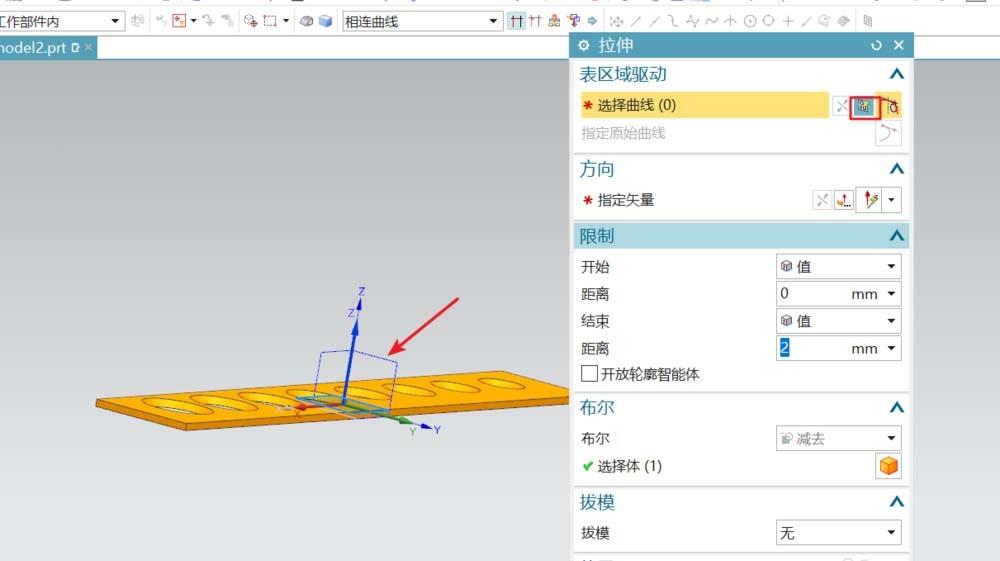
Task: Click reverse direction icon in 指定矢量 row
Action: [822, 200]
